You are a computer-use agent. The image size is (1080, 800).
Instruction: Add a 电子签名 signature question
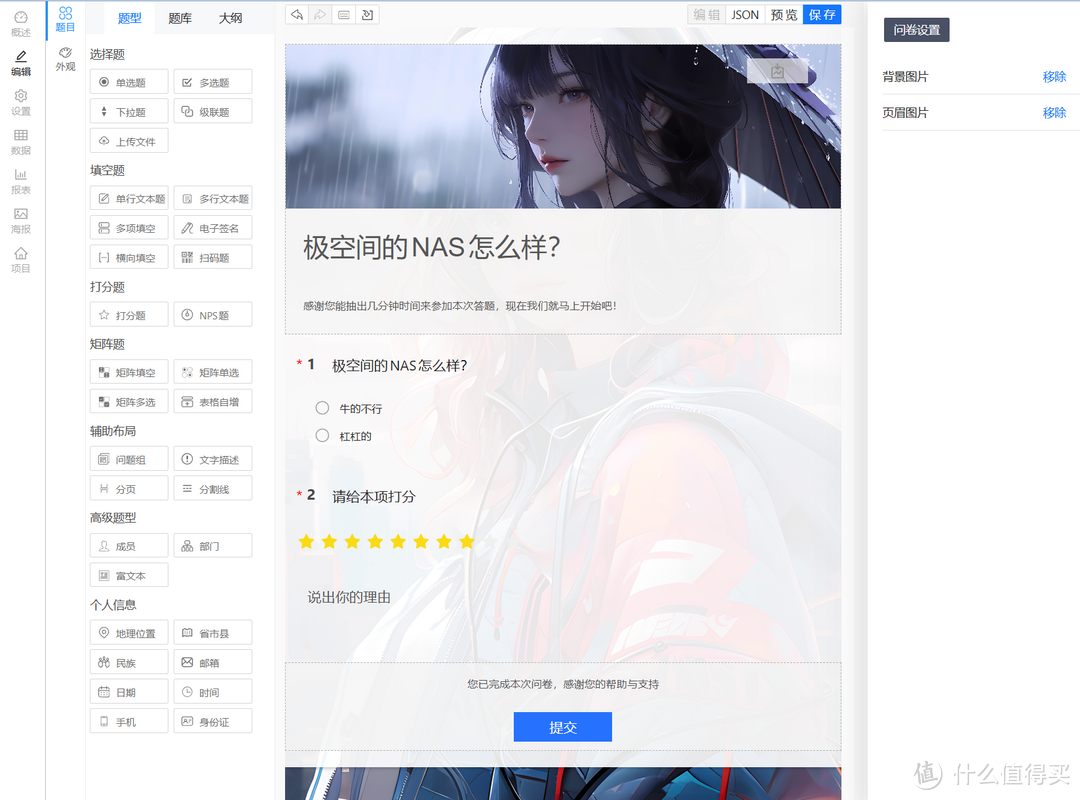[x=212, y=228]
